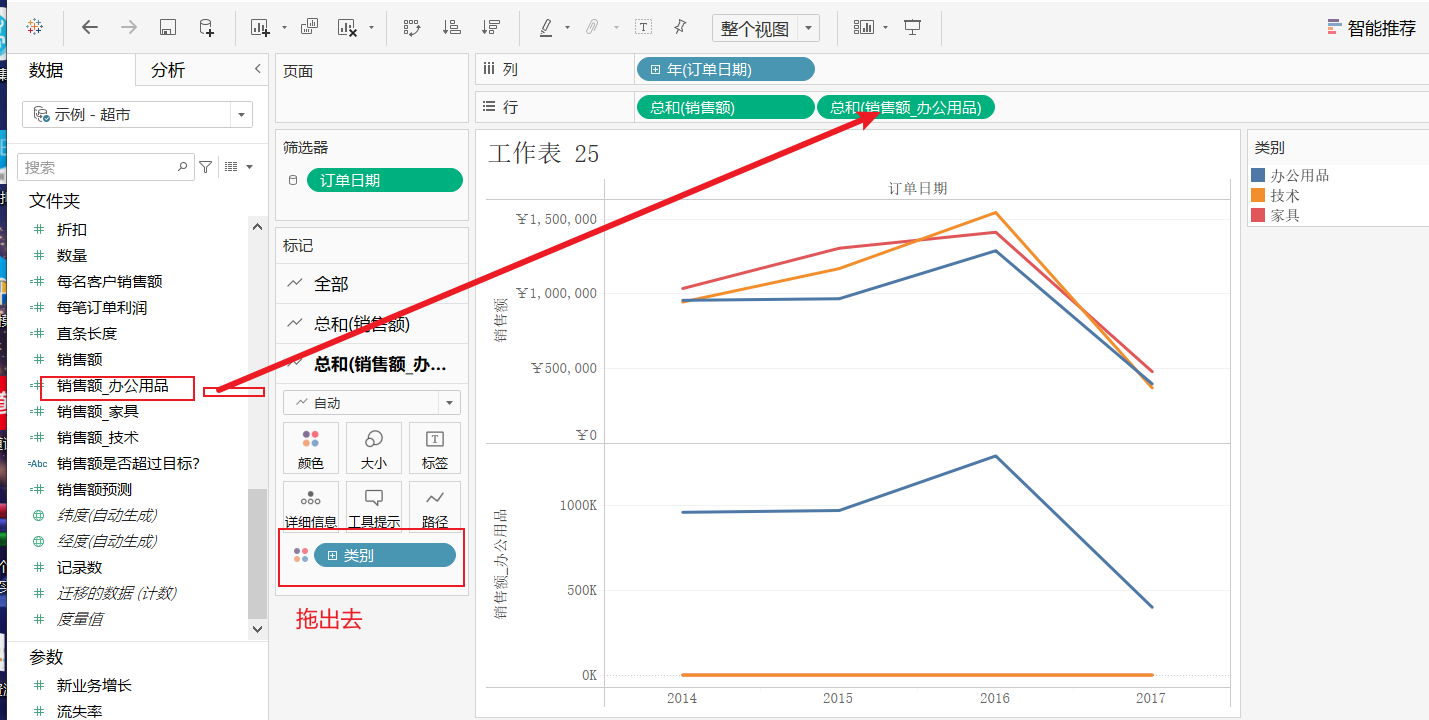The width and height of the screenshot is (1429, 720).
Task: Click the 路径 path marks card
Action: click(435, 507)
